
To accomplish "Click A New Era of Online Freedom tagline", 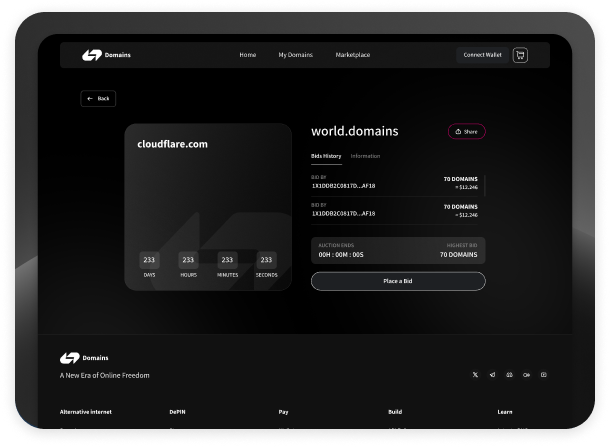I will 105,375.
